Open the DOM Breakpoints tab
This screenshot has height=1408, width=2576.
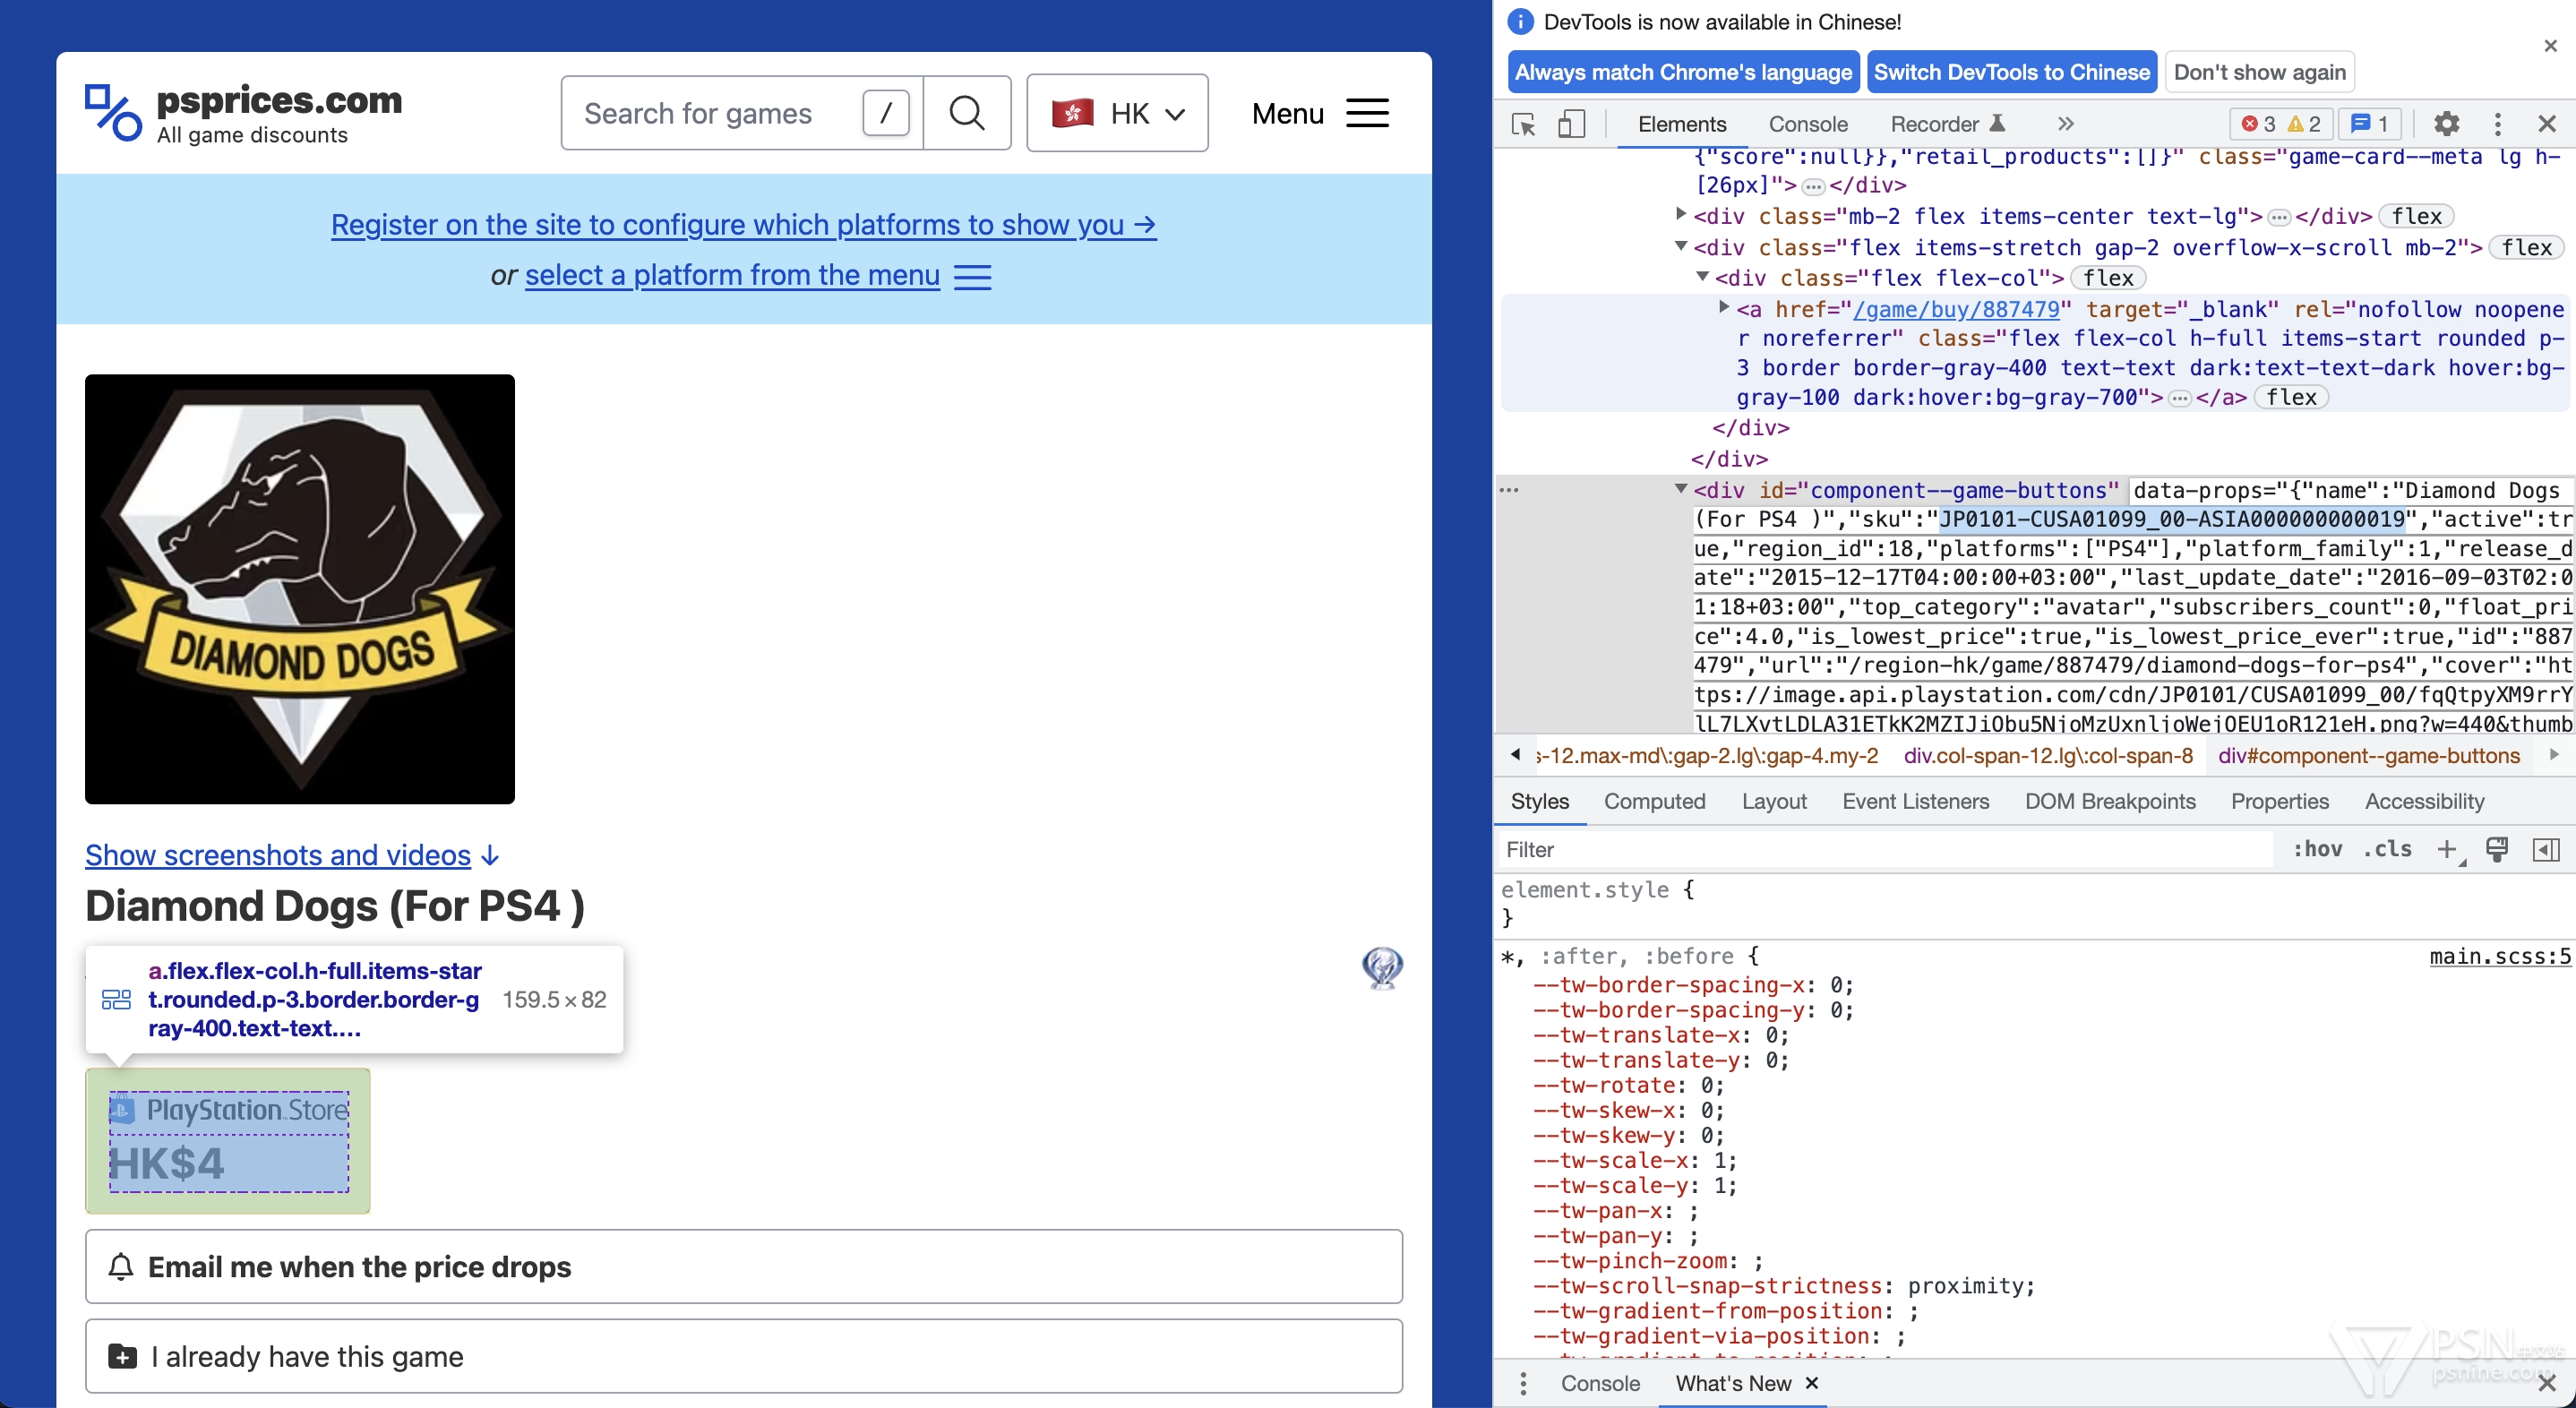coord(2110,801)
